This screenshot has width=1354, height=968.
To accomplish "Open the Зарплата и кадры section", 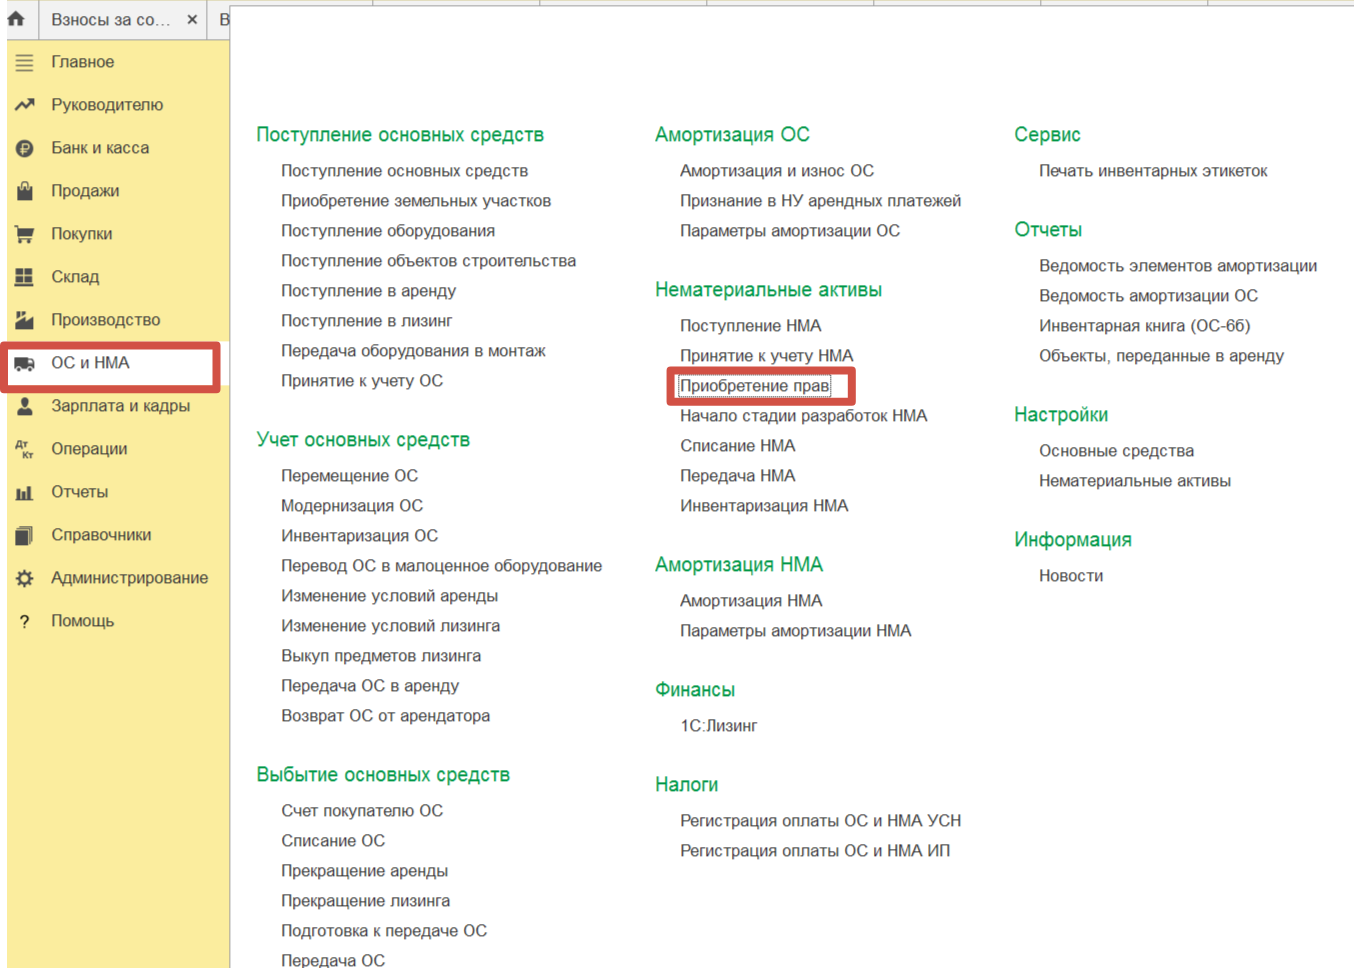I will tap(120, 406).
